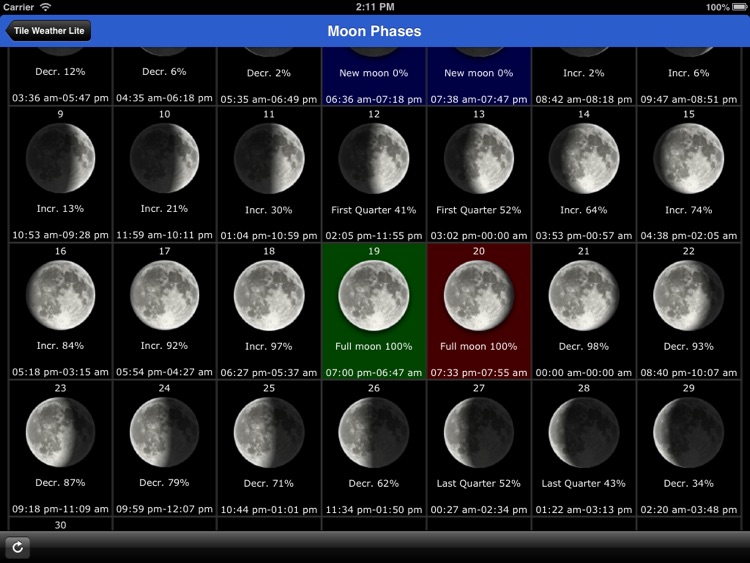Tap 'First Quarter 52%' label

(x=479, y=210)
